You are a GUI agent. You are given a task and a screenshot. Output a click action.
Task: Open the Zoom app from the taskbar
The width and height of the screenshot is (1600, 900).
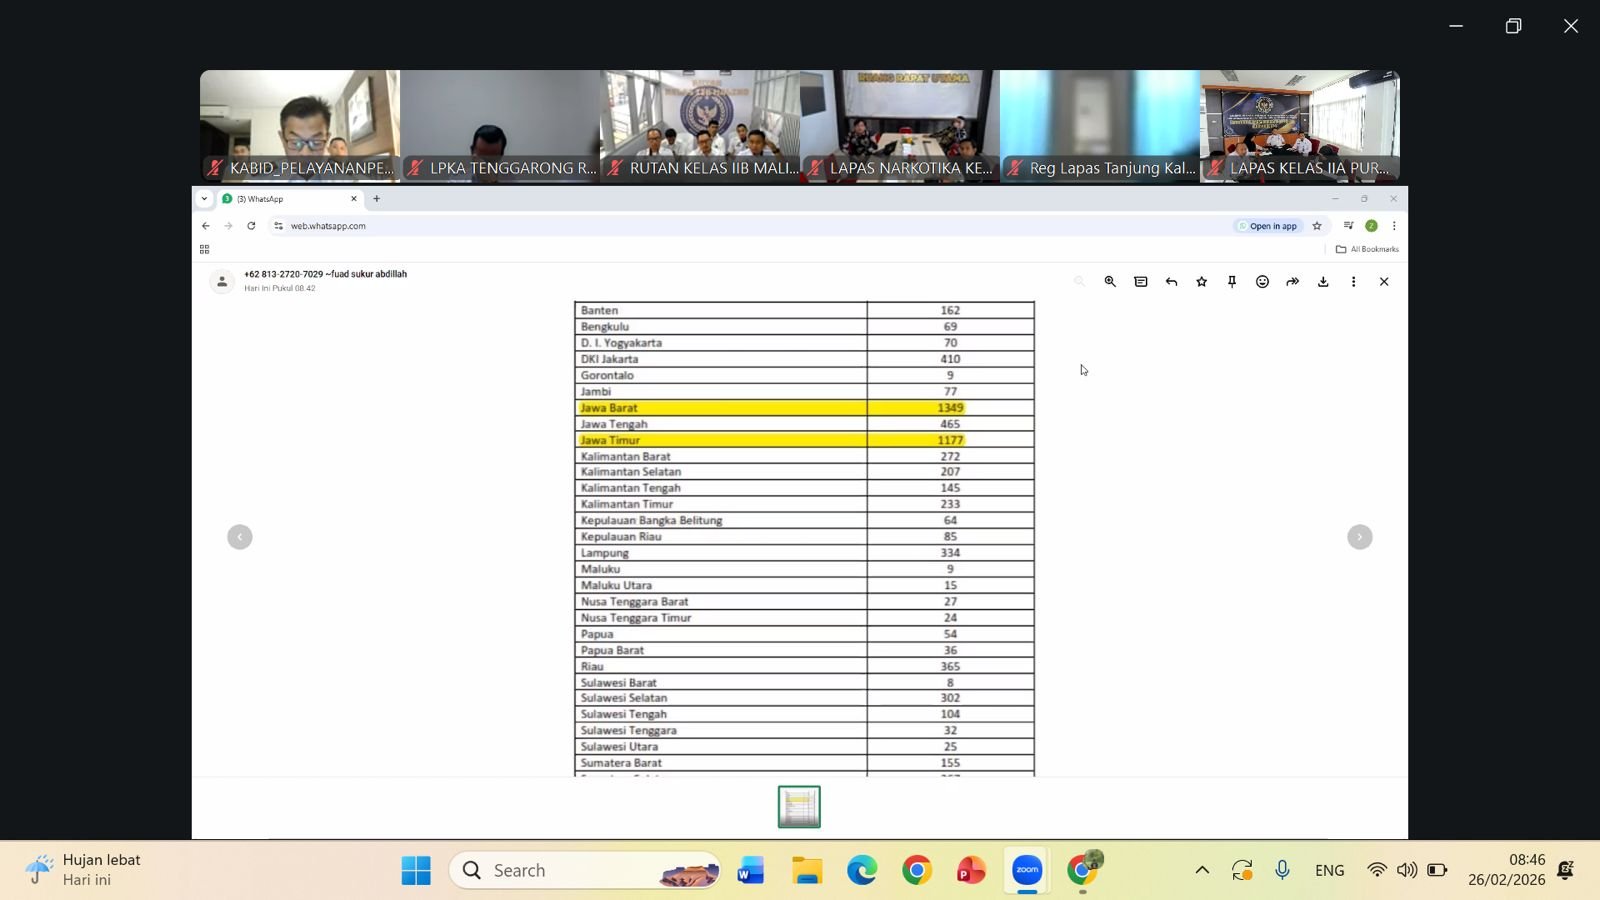1027,870
